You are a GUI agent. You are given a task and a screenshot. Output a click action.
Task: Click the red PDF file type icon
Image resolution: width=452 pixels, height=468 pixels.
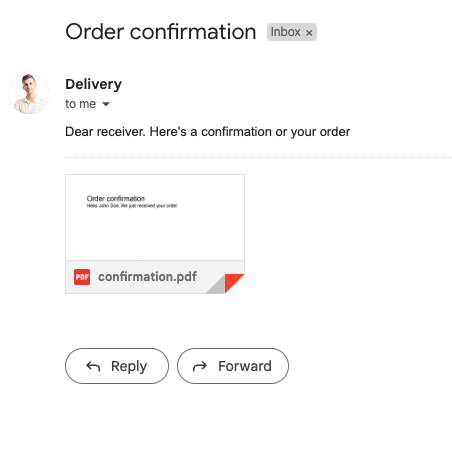[82, 277]
